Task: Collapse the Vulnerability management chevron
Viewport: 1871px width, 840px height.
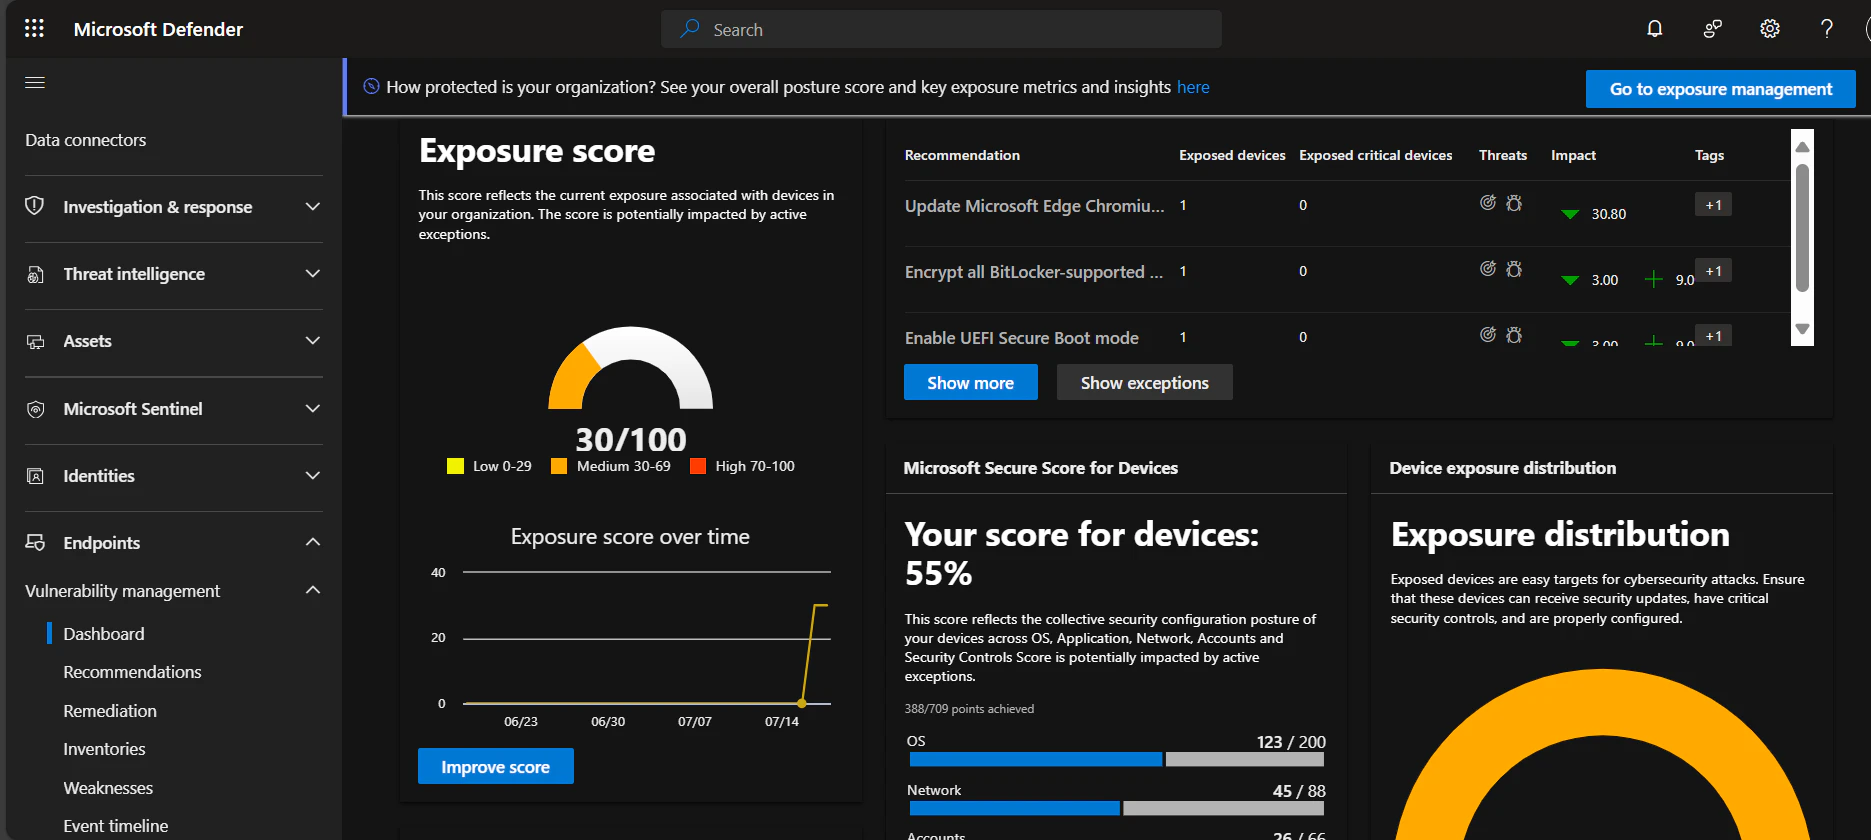Action: (313, 590)
